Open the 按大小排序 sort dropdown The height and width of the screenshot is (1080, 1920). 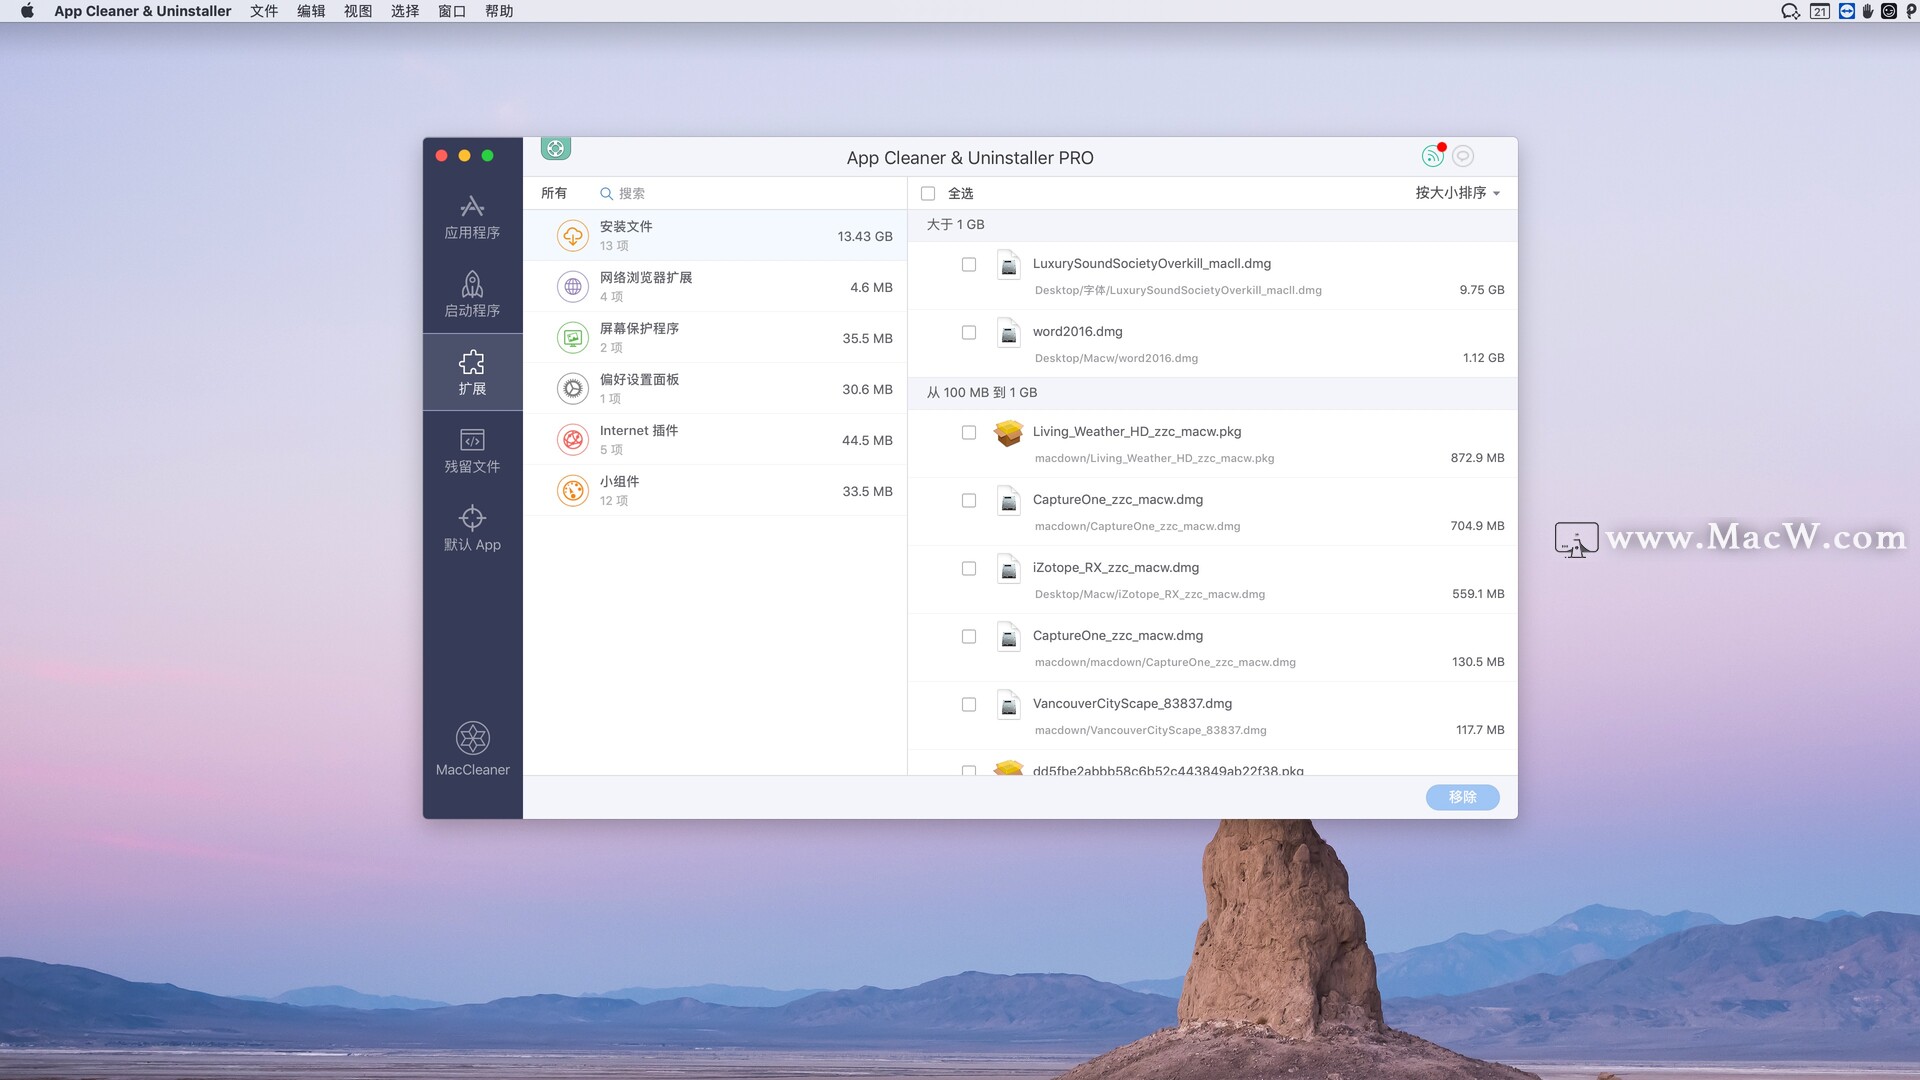click(x=1457, y=193)
